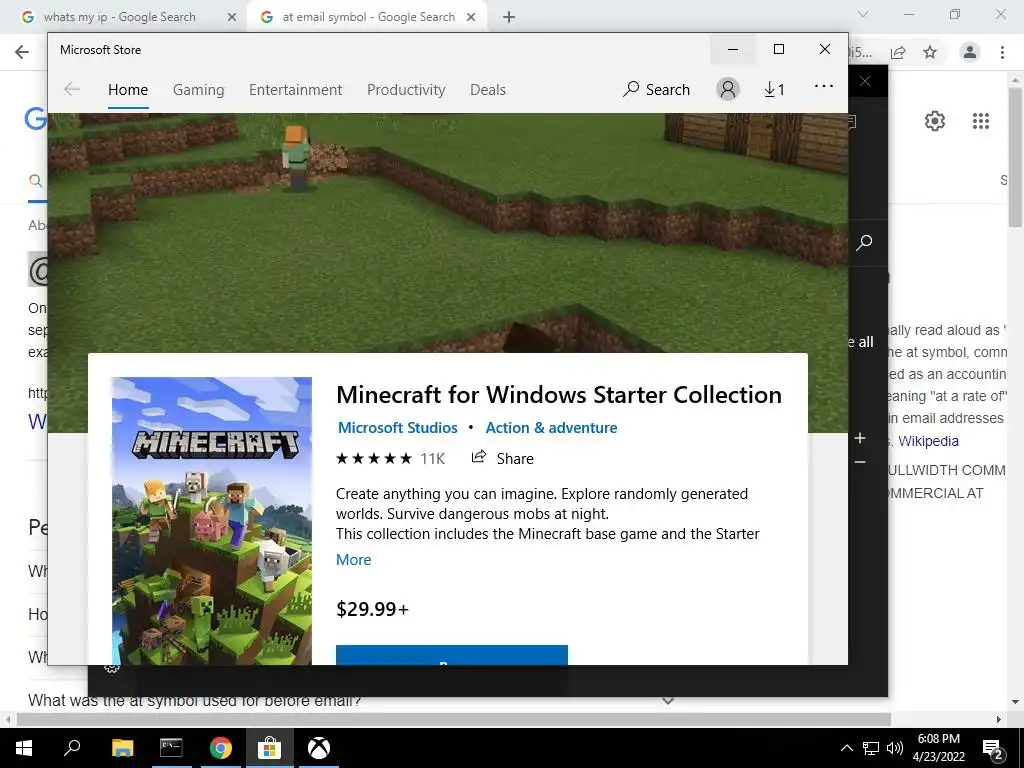View Store downloads and updates
Viewport: 1024px width, 768px height.
pyautogui.click(x=774, y=89)
